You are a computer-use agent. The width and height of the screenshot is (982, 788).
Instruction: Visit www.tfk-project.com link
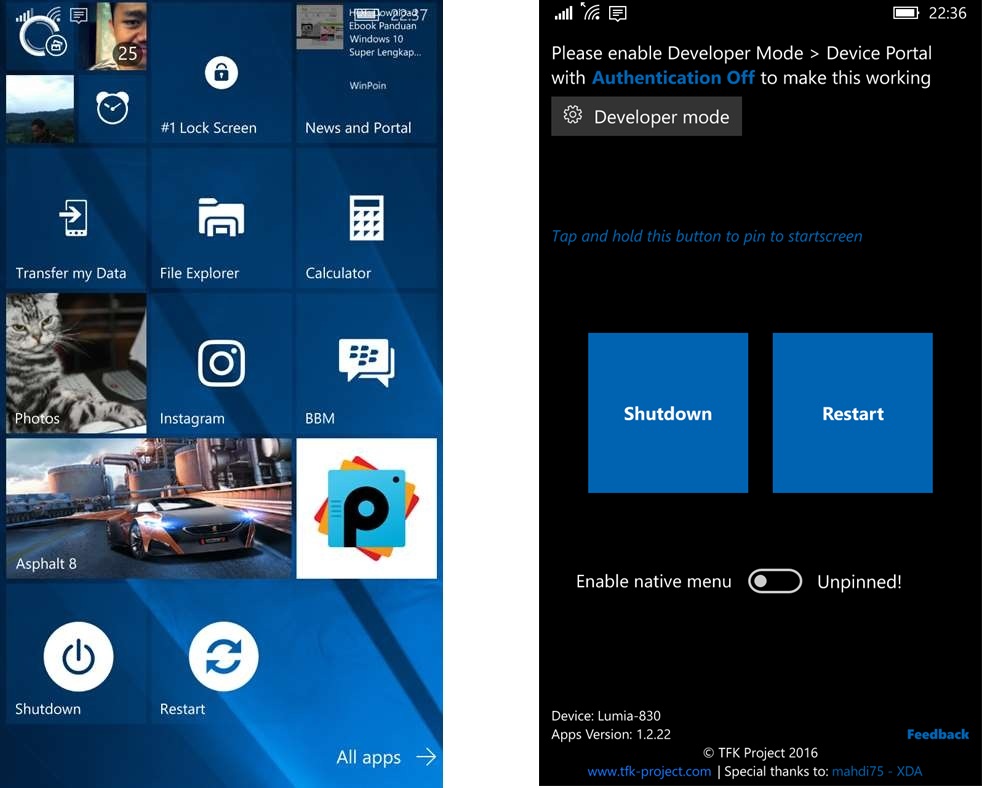coord(649,771)
